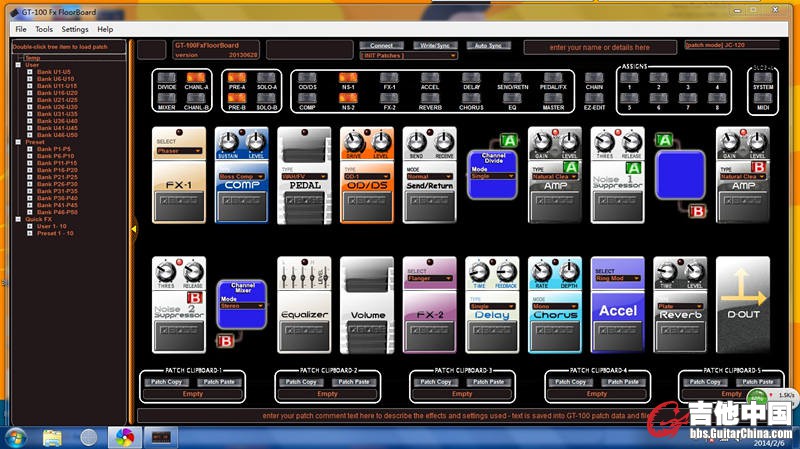Click the channel B AMP pedal footswitch
This screenshot has width=800, height=449.
coord(742,206)
